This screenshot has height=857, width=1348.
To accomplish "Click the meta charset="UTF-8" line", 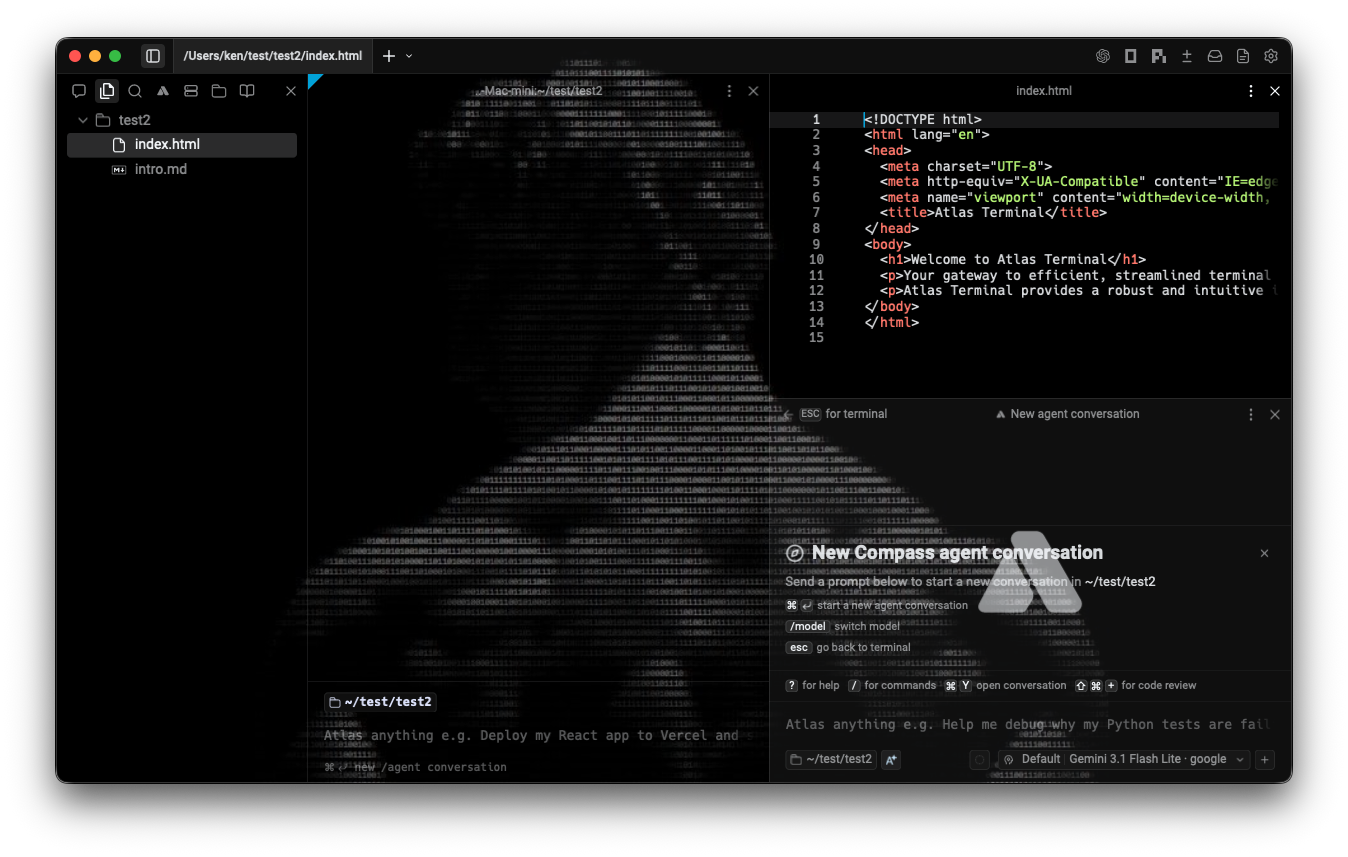I will pos(966,166).
